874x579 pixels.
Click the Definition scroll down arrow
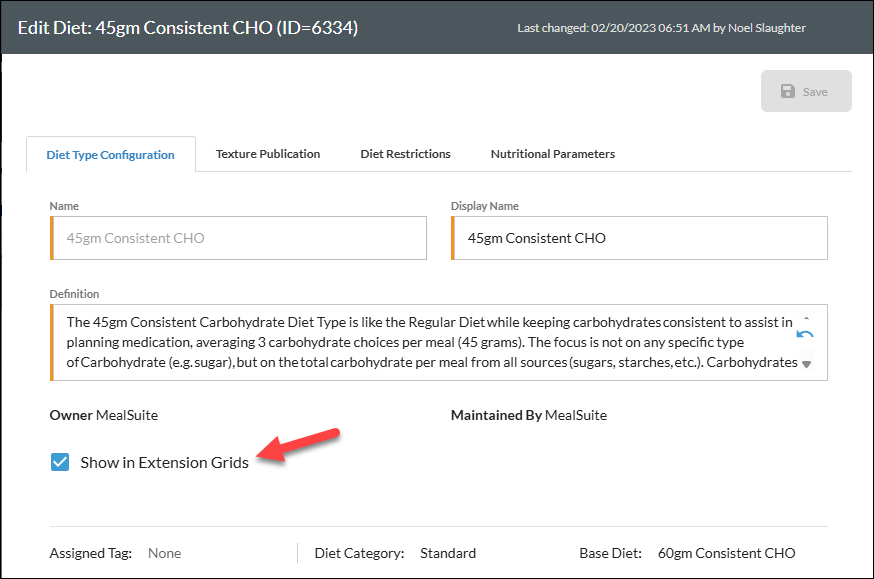806,364
